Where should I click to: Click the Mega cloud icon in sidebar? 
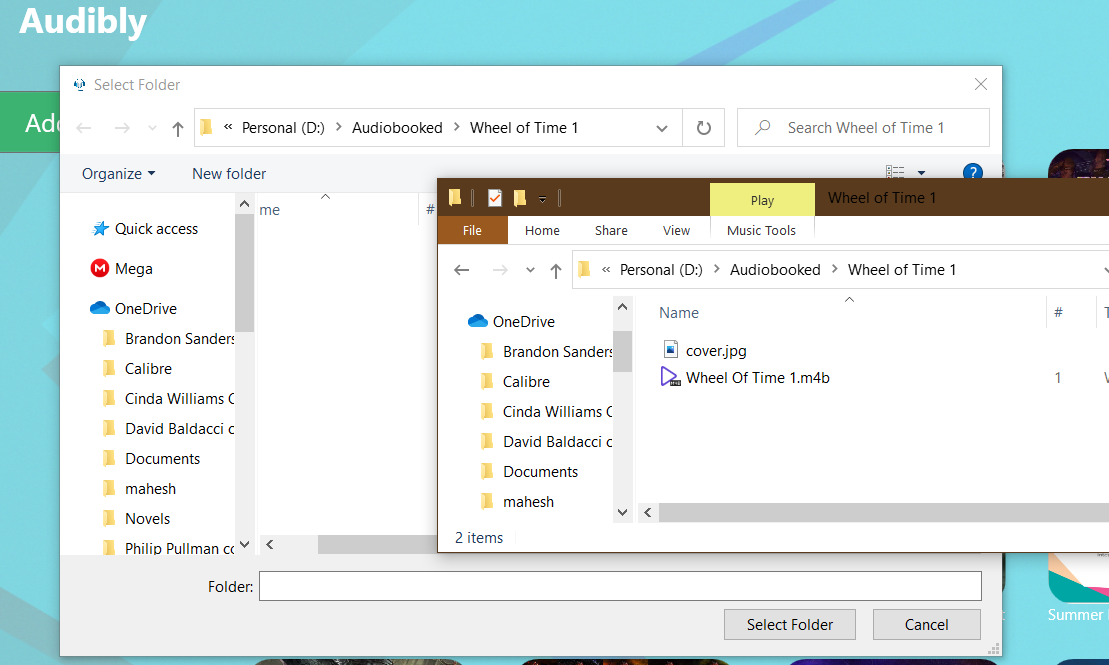[100, 269]
